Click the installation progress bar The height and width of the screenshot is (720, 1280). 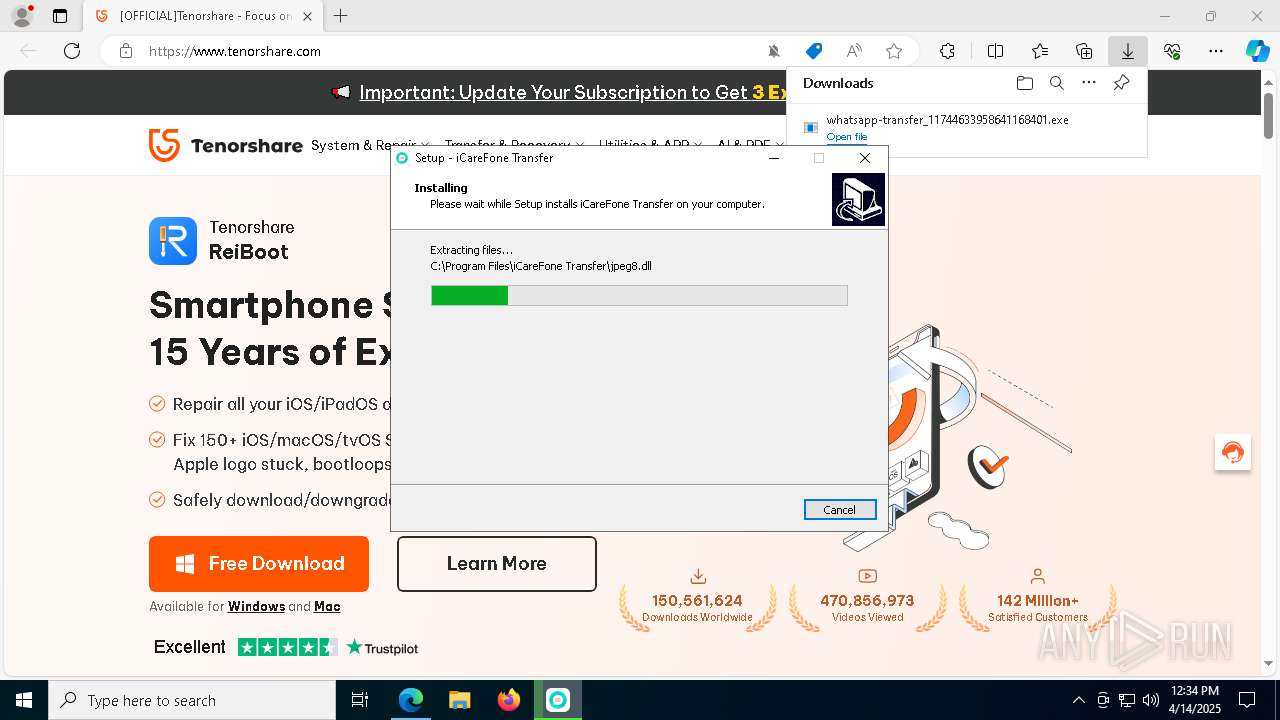(639, 295)
